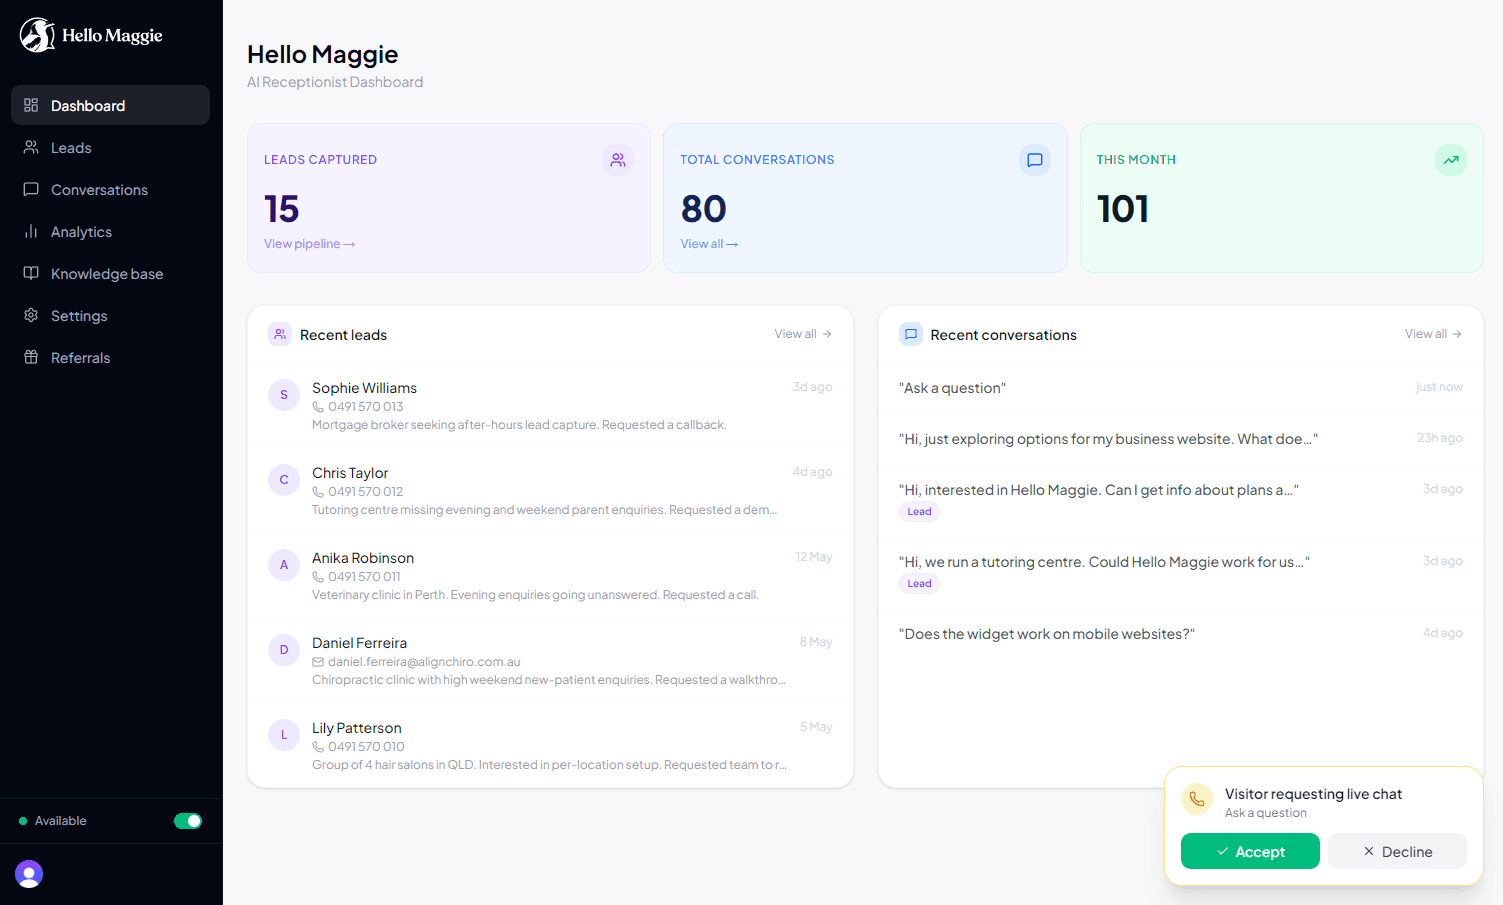
Task: Navigate to Analytics page
Action: (x=110, y=231)
